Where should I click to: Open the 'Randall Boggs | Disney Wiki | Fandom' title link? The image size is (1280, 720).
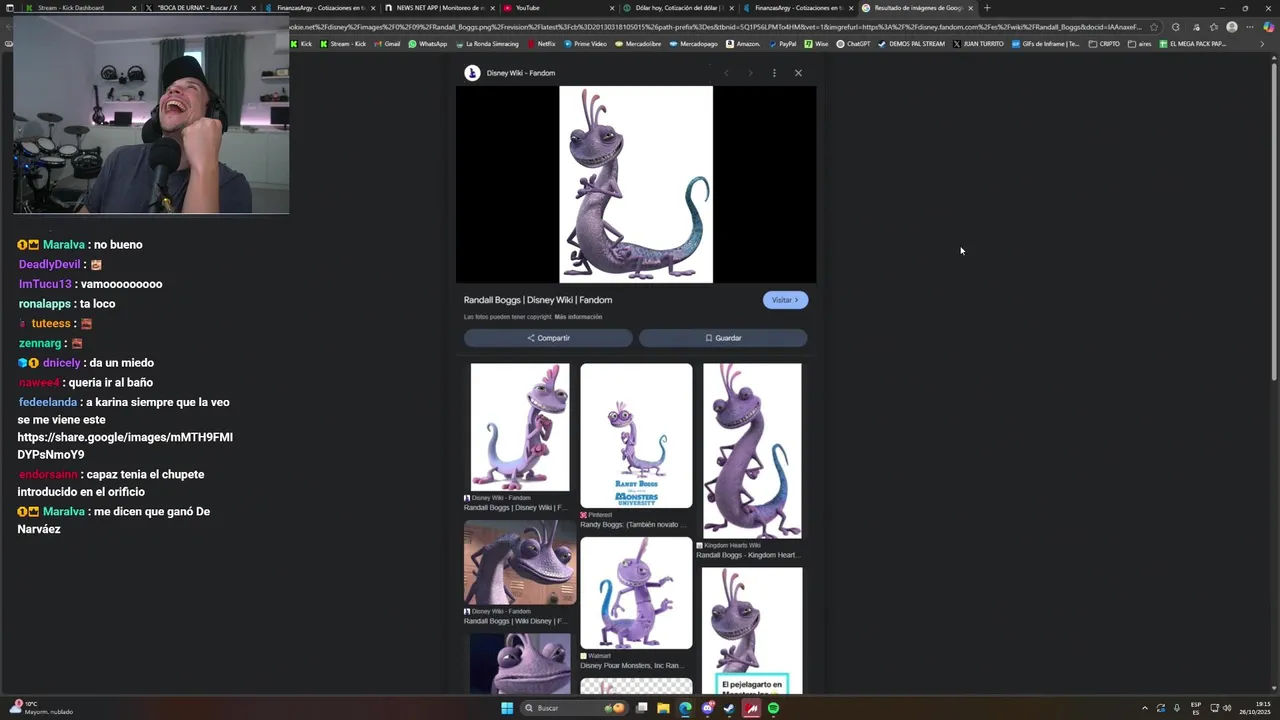click(x=538, y=300)
